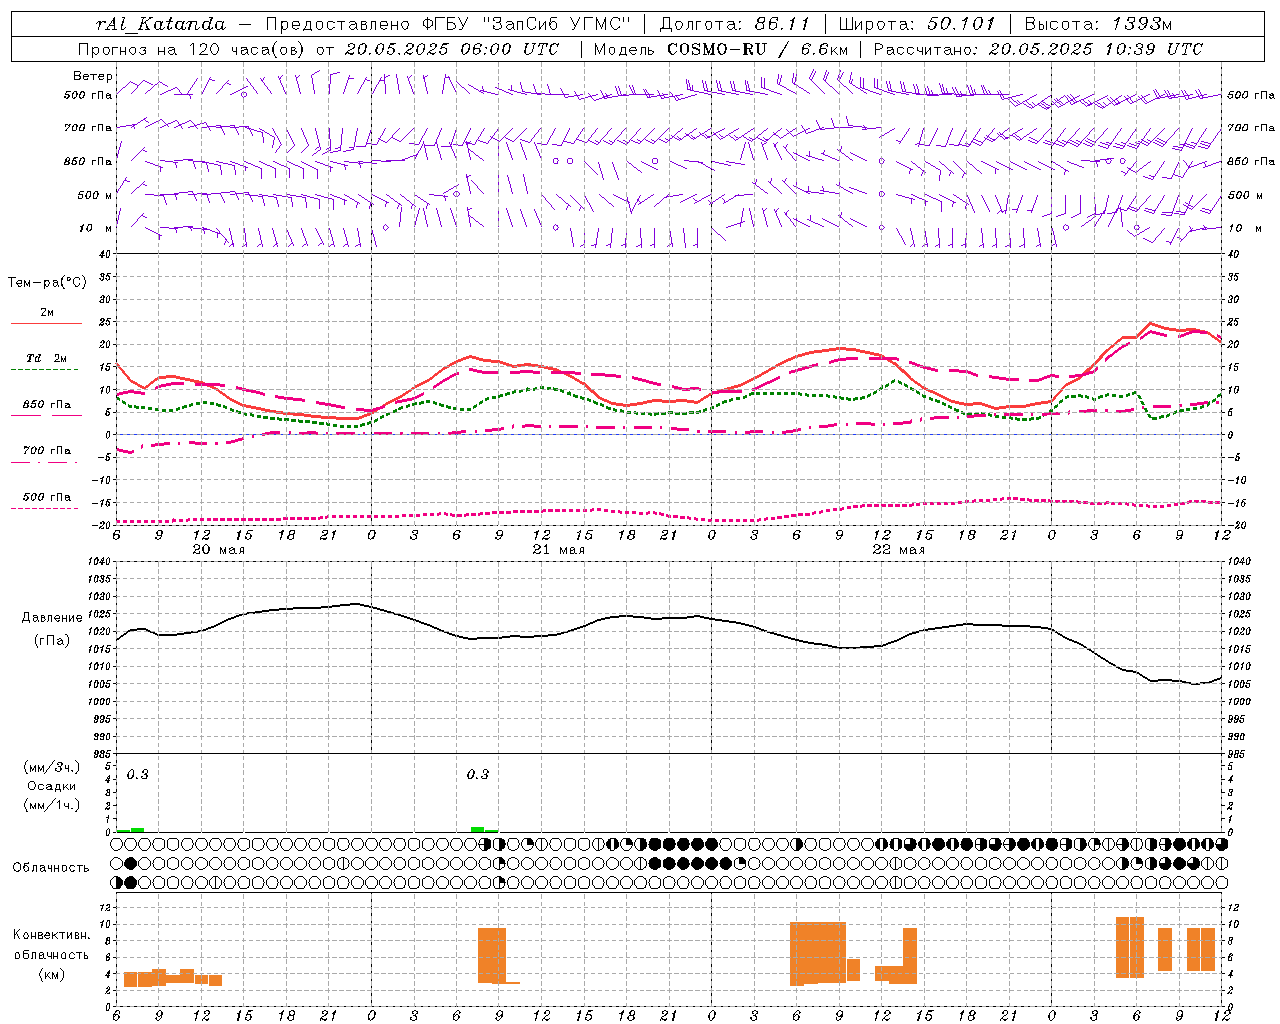Click the 0.3 precipitation value on 21 мая
The height and width of the screenshot is (1024, 1280).
(478, 774)
